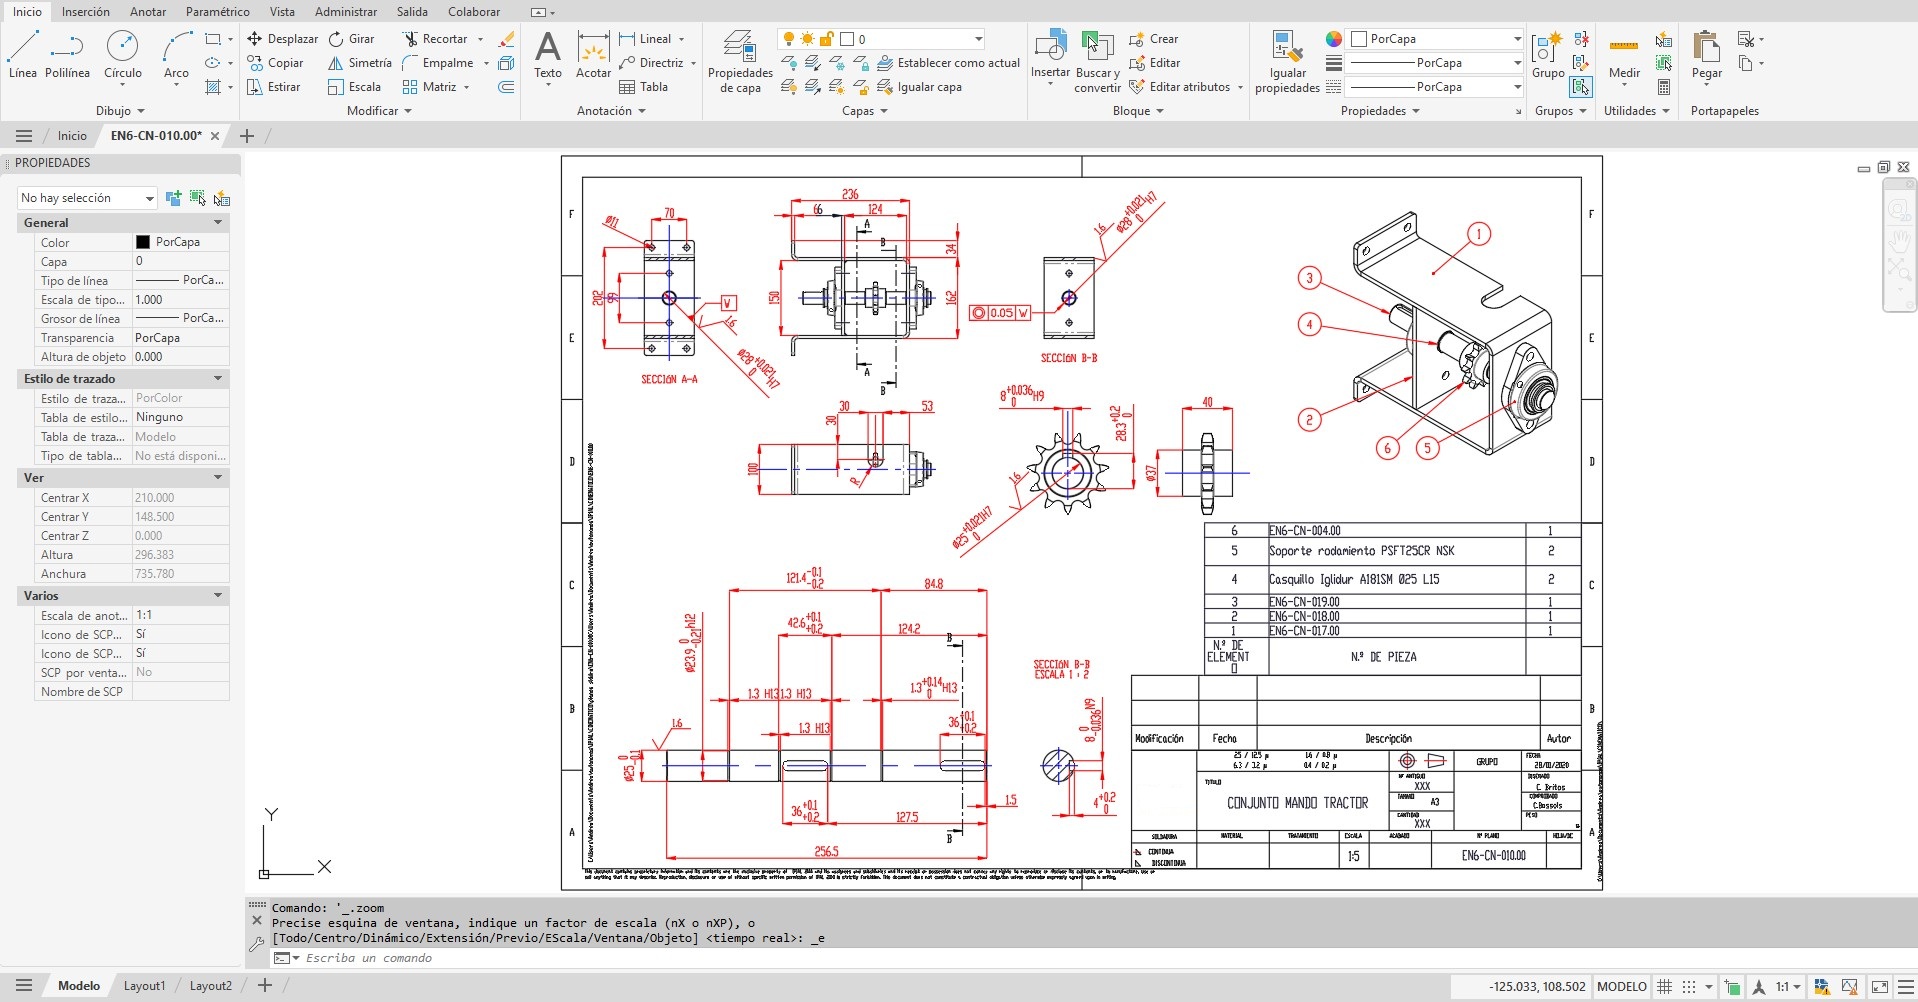1918x1002 pixels.
Task: Toggle clean screen mode in status bar
Action: tap(1880, 987)
